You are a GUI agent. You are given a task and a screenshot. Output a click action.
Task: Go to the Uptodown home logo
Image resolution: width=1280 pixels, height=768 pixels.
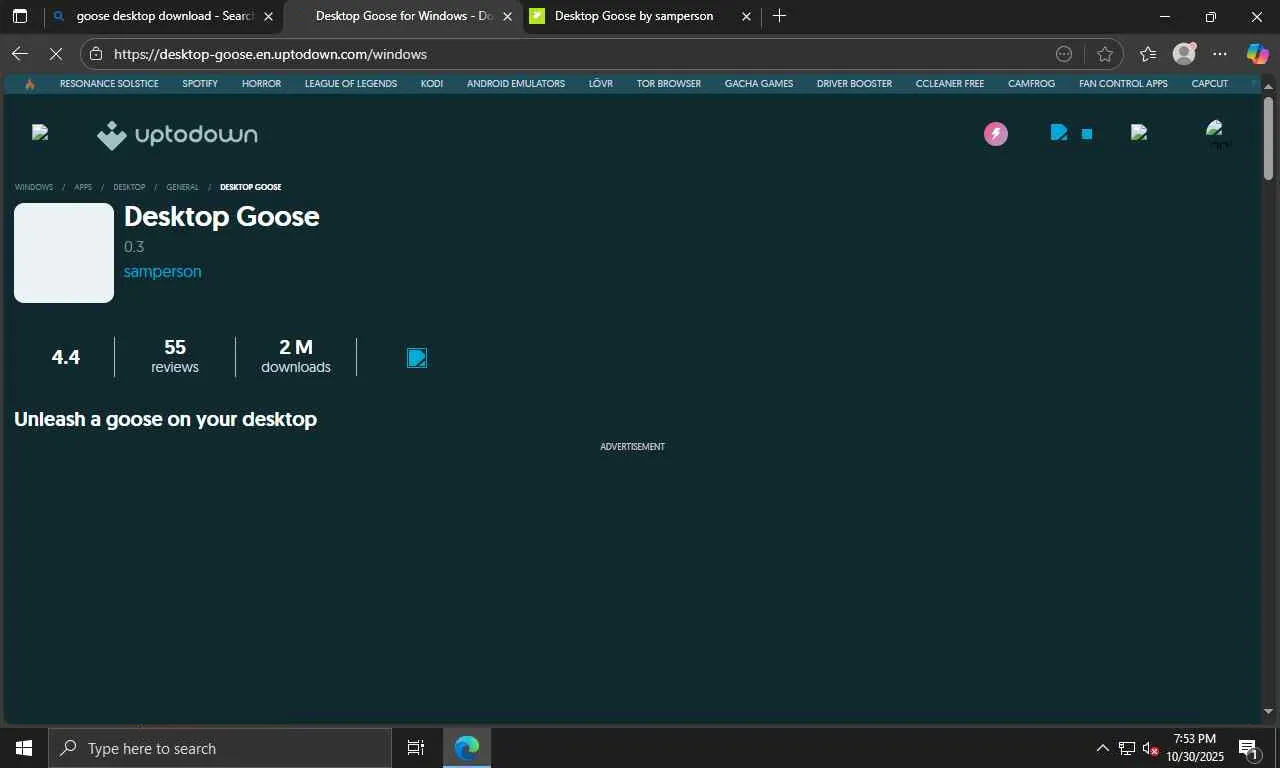pyautogui.click(x=177, y=135)
